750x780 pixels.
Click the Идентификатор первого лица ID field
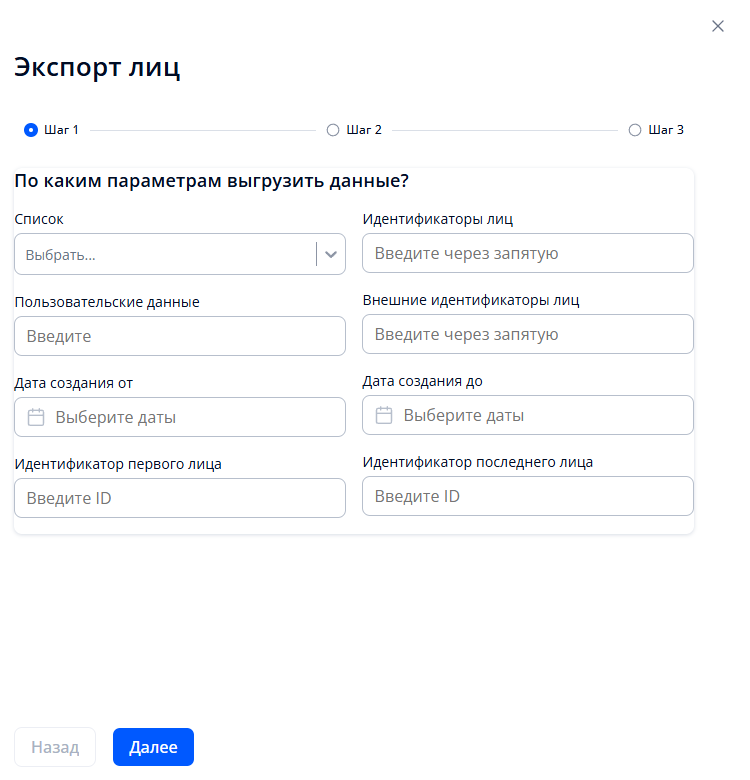pos(180,498)
